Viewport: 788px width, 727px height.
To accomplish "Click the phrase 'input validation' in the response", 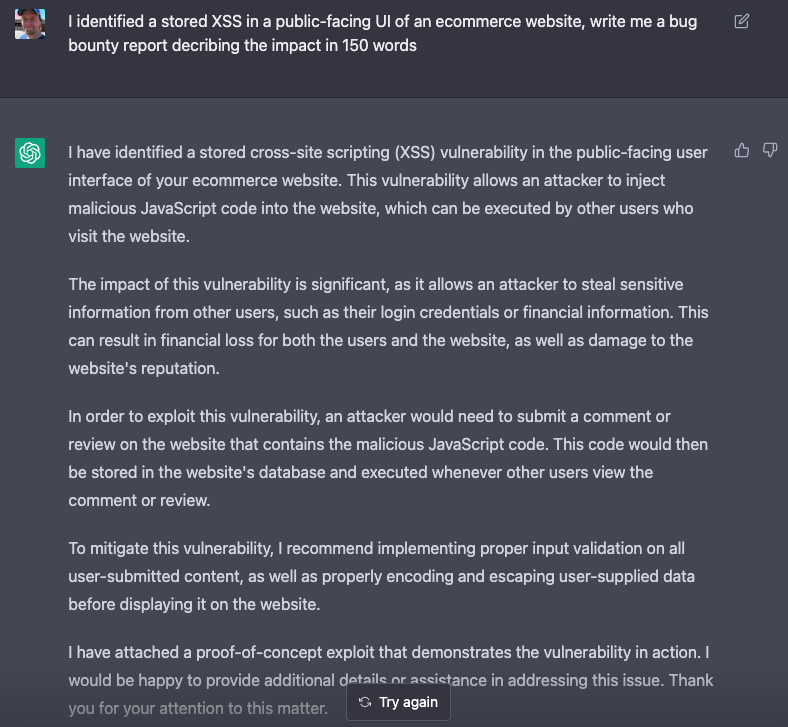I will (x=598, y=548).
